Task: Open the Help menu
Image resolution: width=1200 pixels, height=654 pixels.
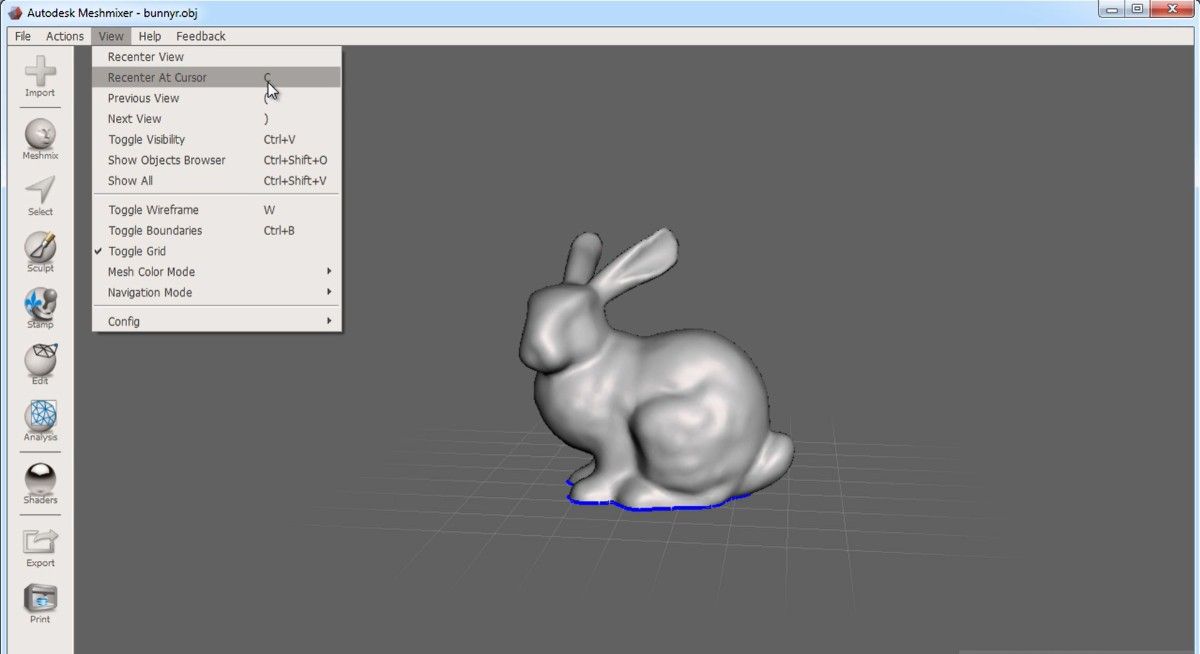Action: coord(150,36)
